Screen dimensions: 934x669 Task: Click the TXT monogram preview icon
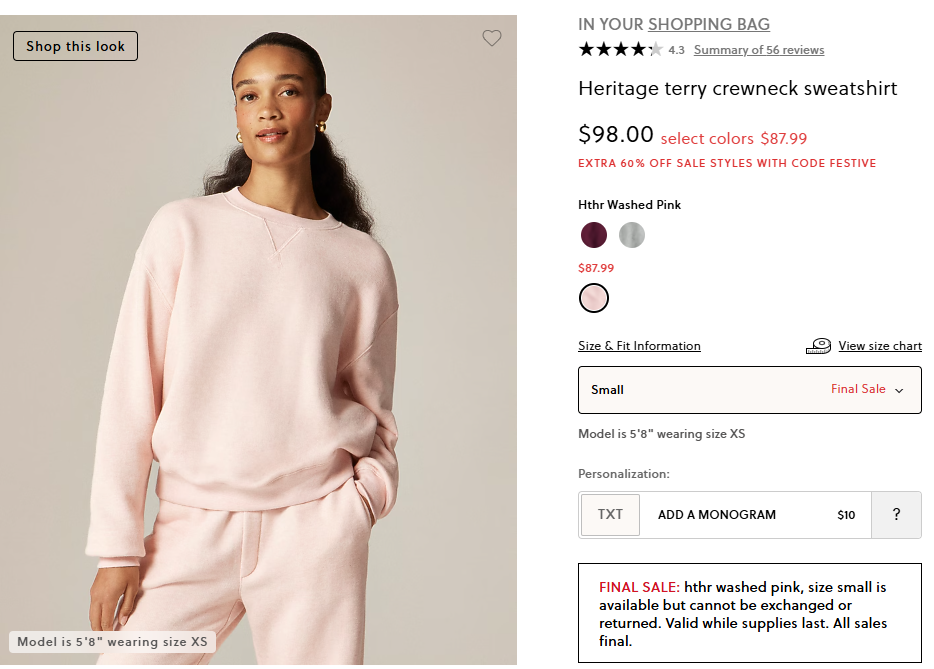pos(610,515)
